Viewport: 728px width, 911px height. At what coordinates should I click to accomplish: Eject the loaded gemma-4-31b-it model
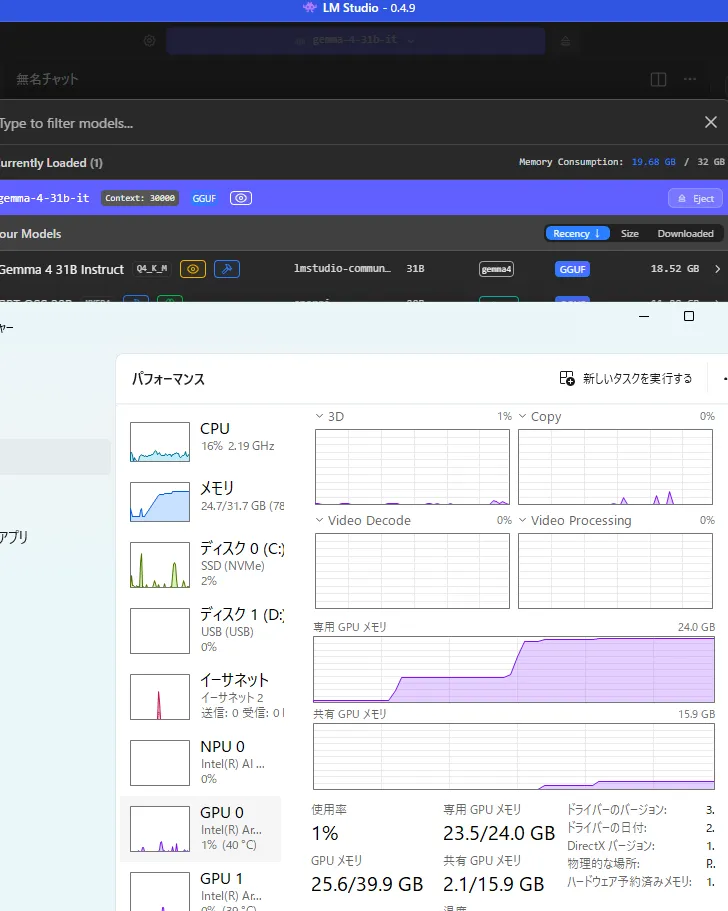(694, 198)
